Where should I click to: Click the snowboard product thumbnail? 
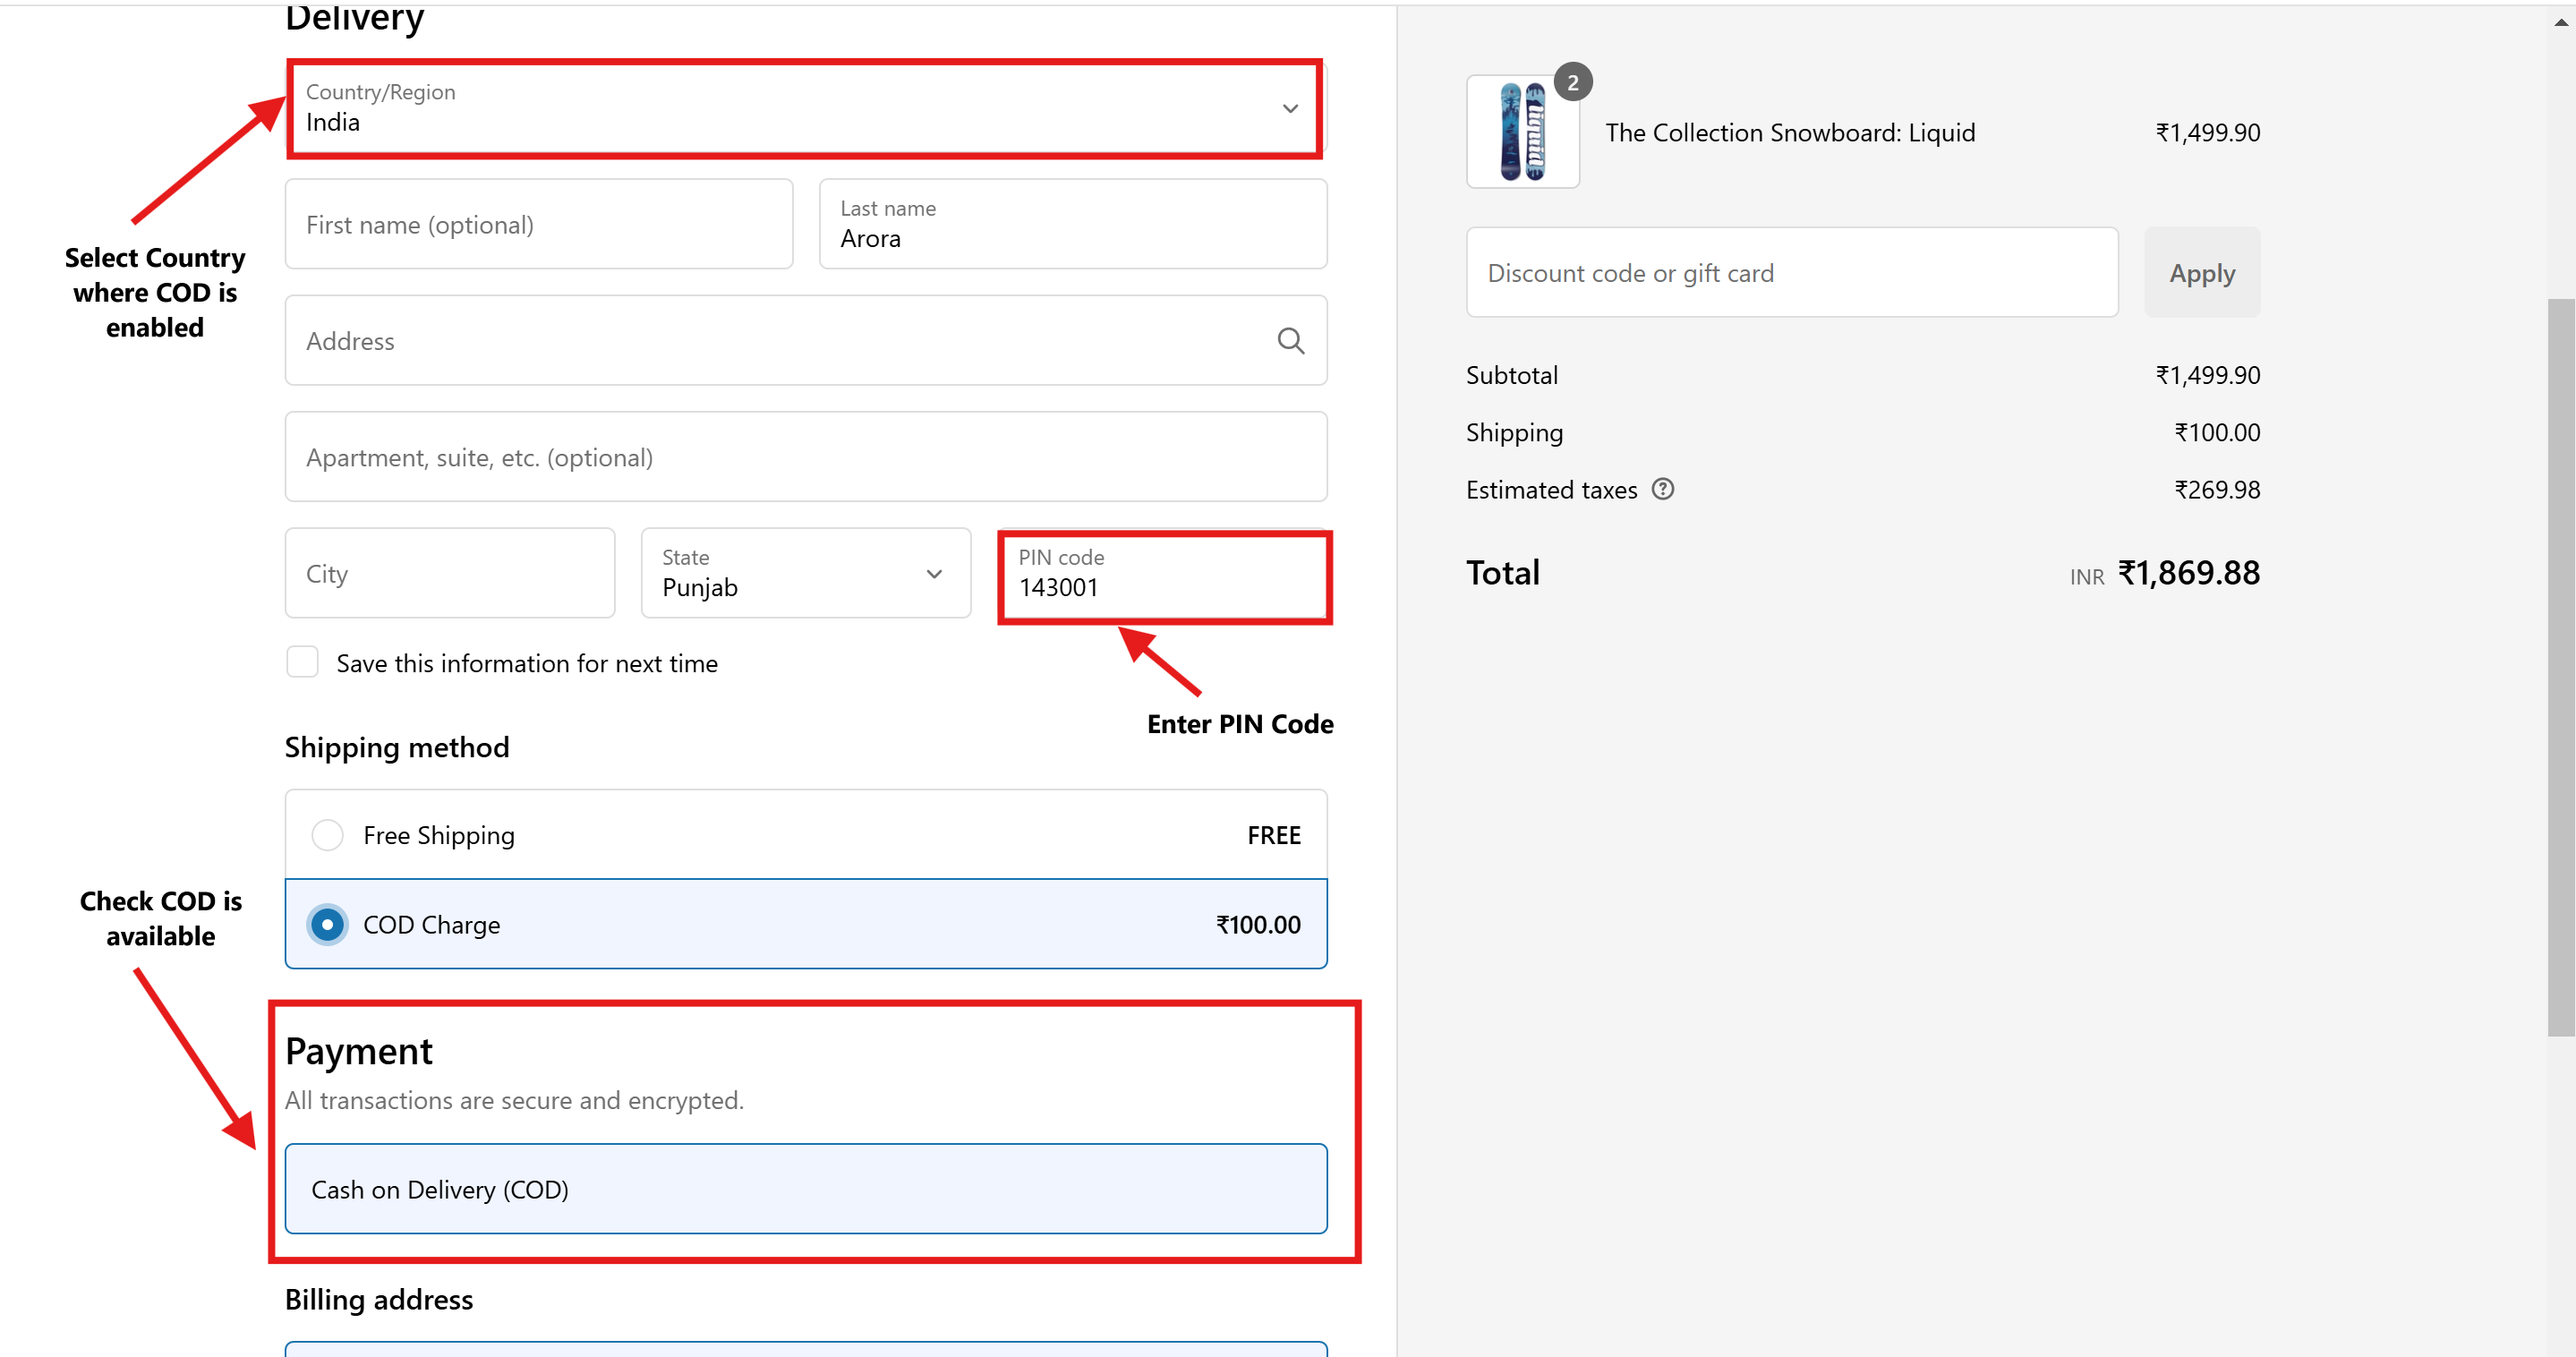[x=1522, y=132]
